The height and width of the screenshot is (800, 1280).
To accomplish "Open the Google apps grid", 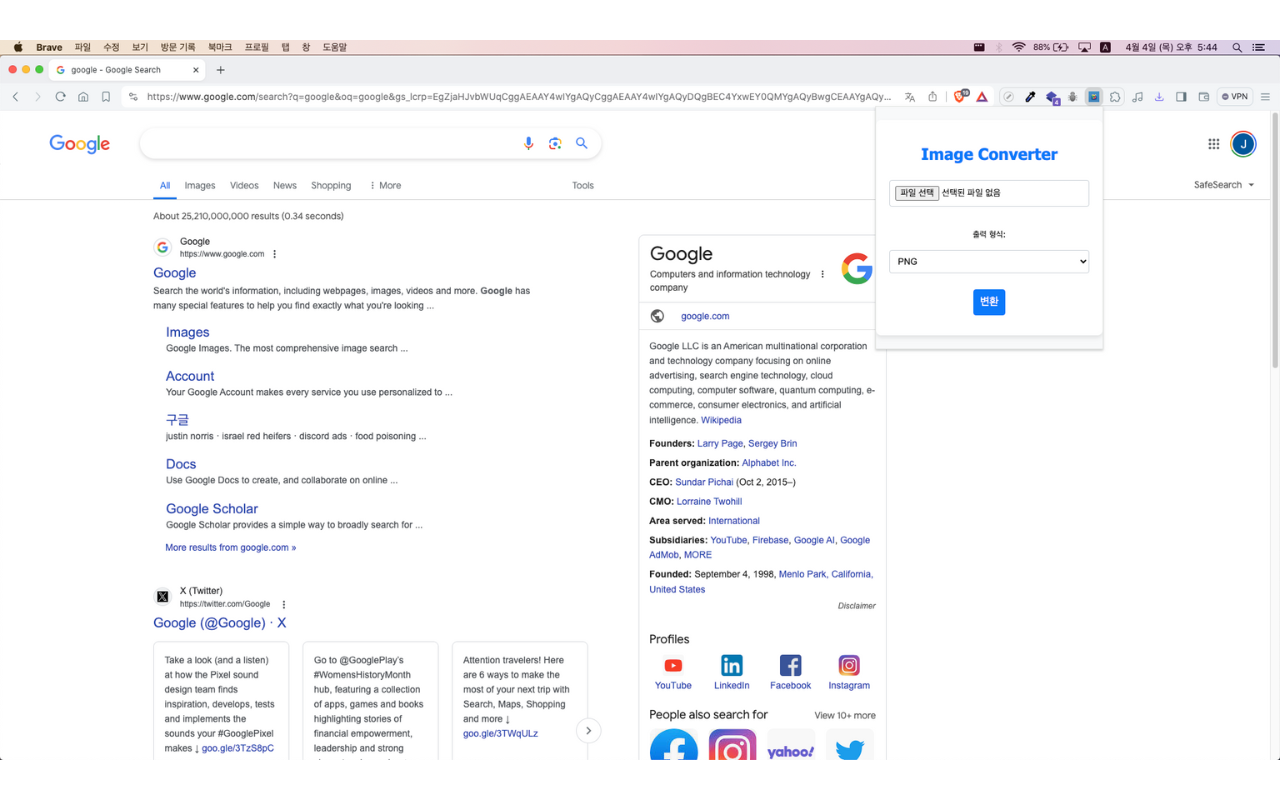I will pos(1214,144).
